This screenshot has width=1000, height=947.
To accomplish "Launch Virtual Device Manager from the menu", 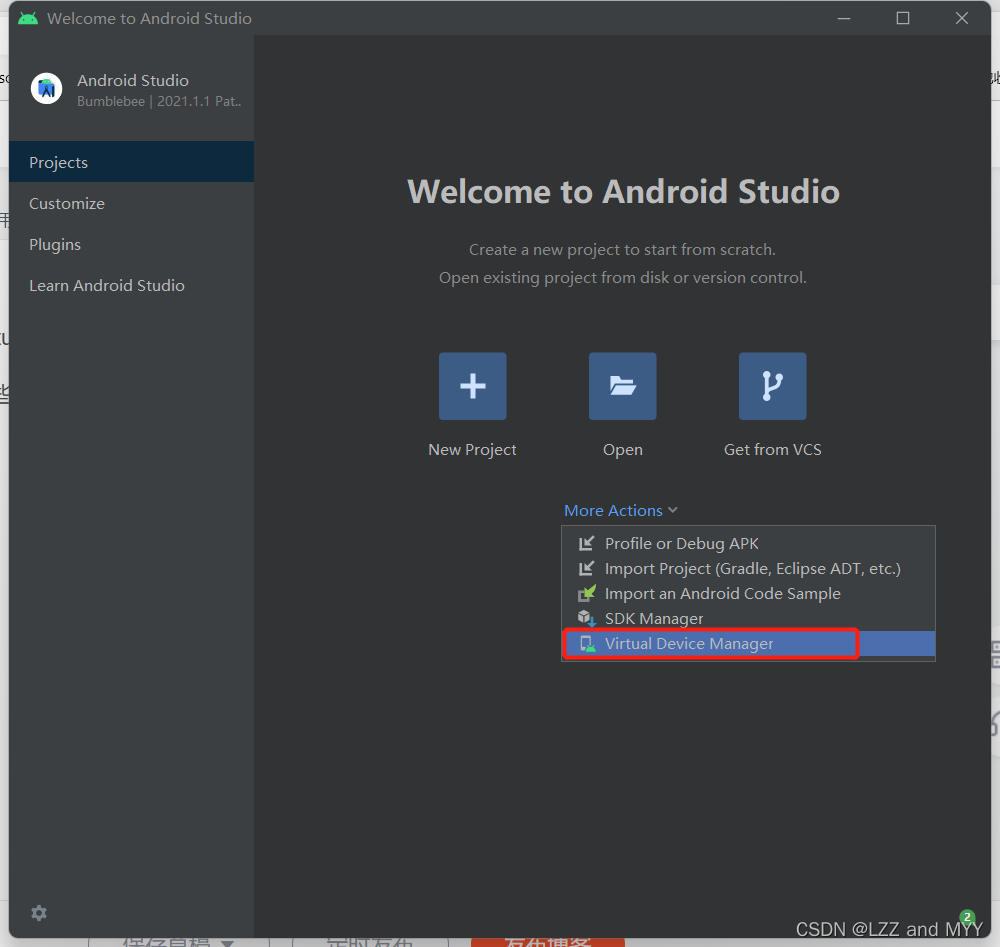I will click(x=748, y=643).
